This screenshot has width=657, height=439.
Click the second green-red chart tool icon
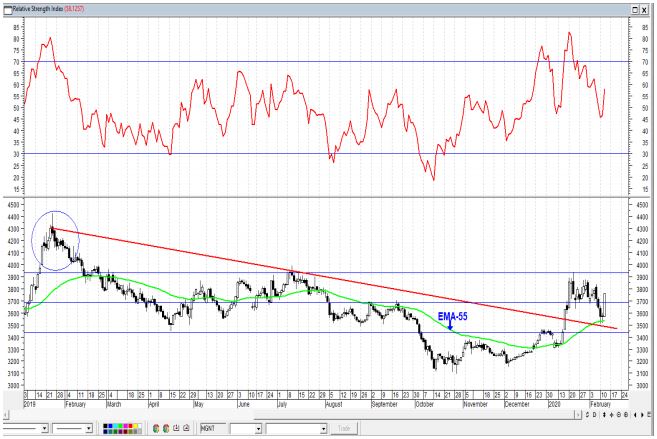tap(166, 428)
